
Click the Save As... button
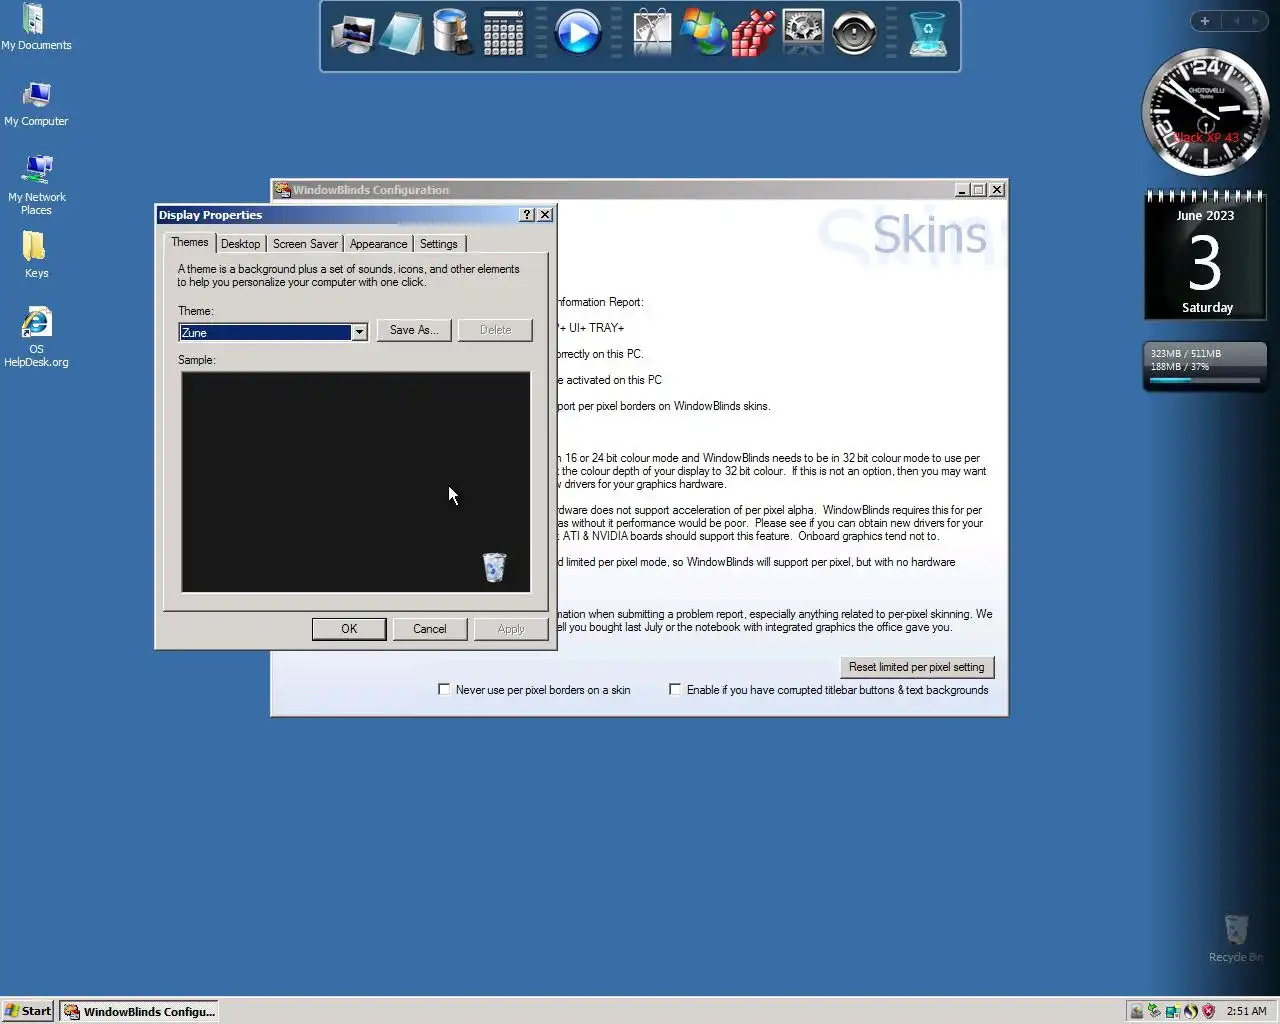pyautogui.click(x=414, y=330)
